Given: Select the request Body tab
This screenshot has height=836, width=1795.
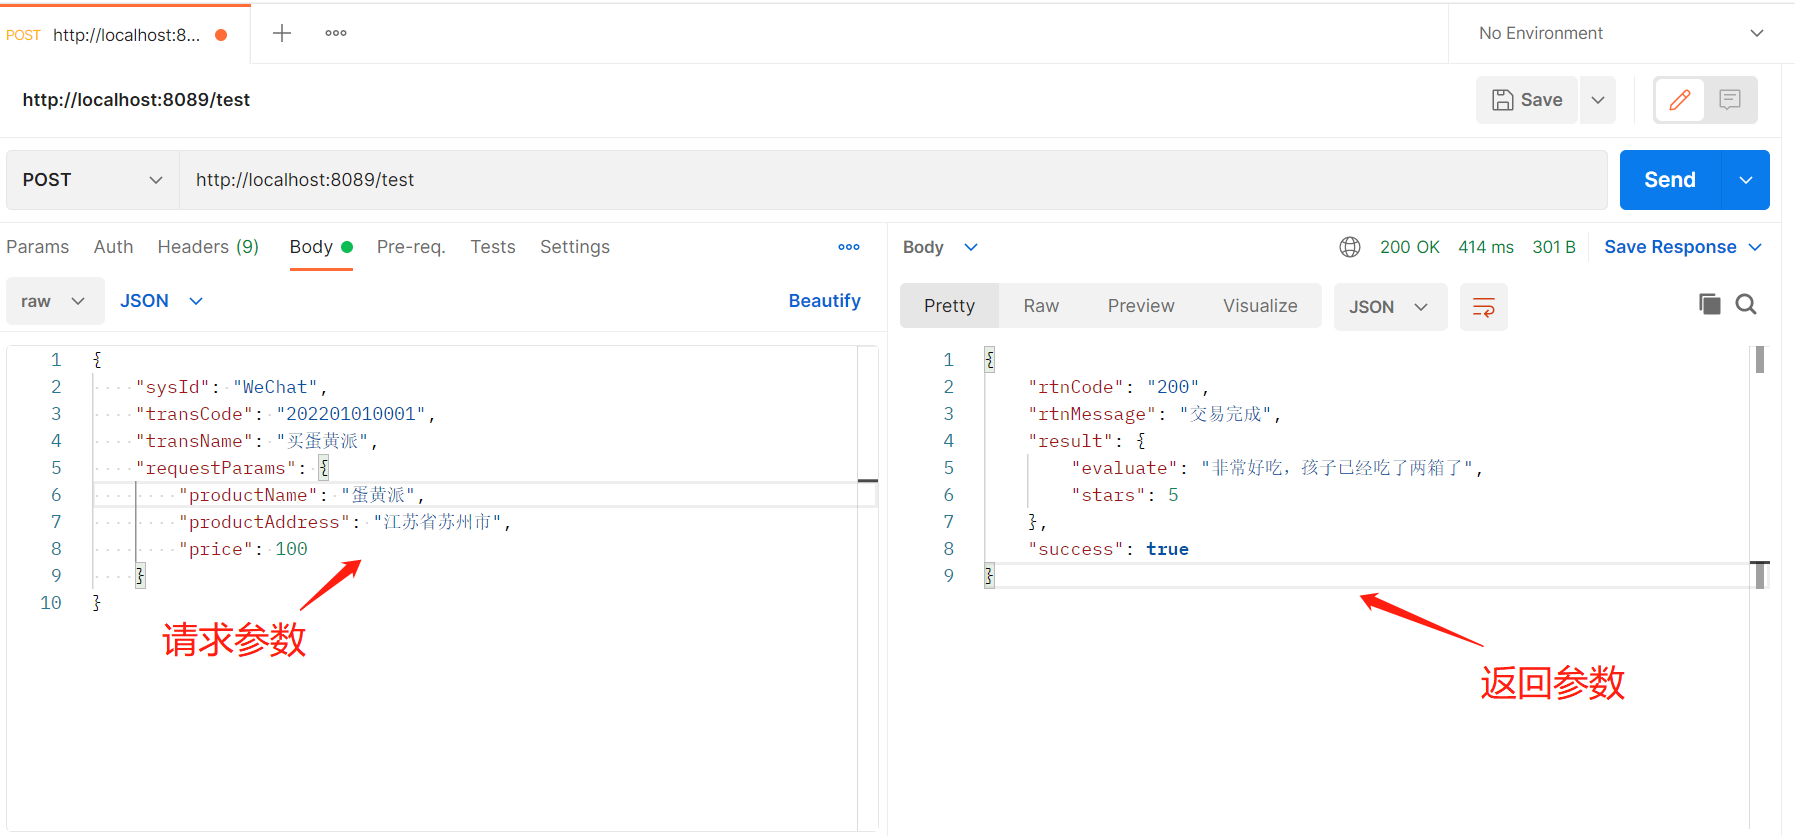Looking at the screenshot, I should point(321,247).
